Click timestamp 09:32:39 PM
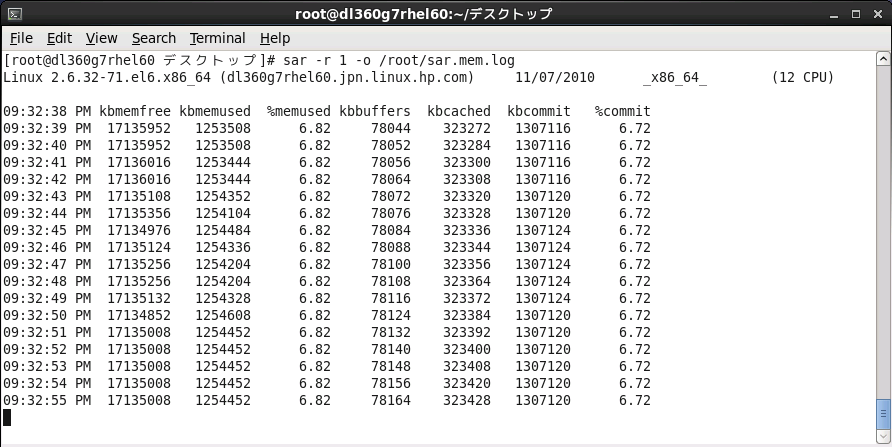This screenshot has height=447, width=892. (47, 129)
